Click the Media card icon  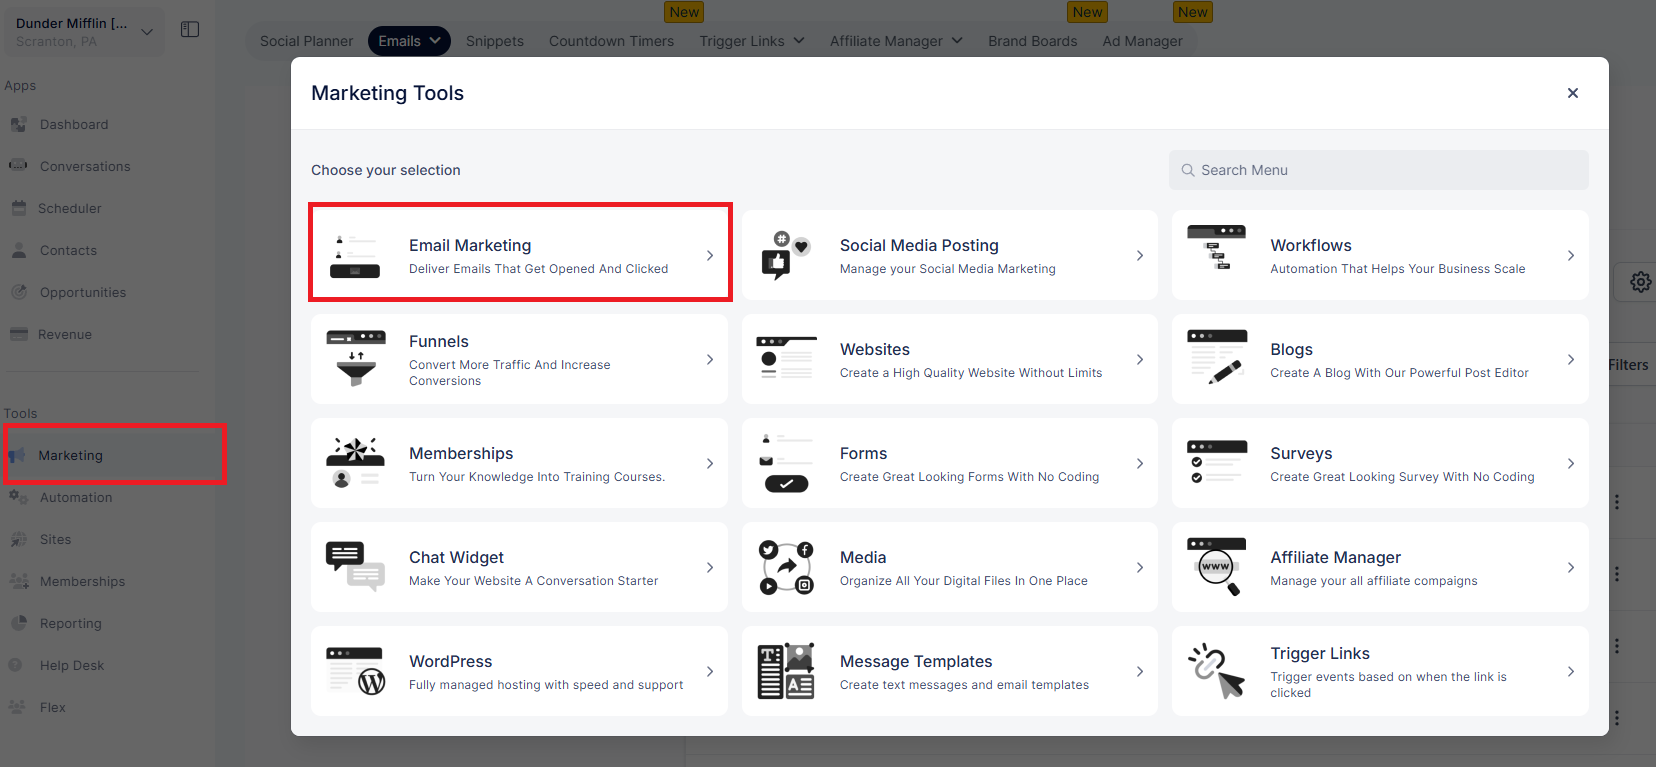(x=786, y=568)
